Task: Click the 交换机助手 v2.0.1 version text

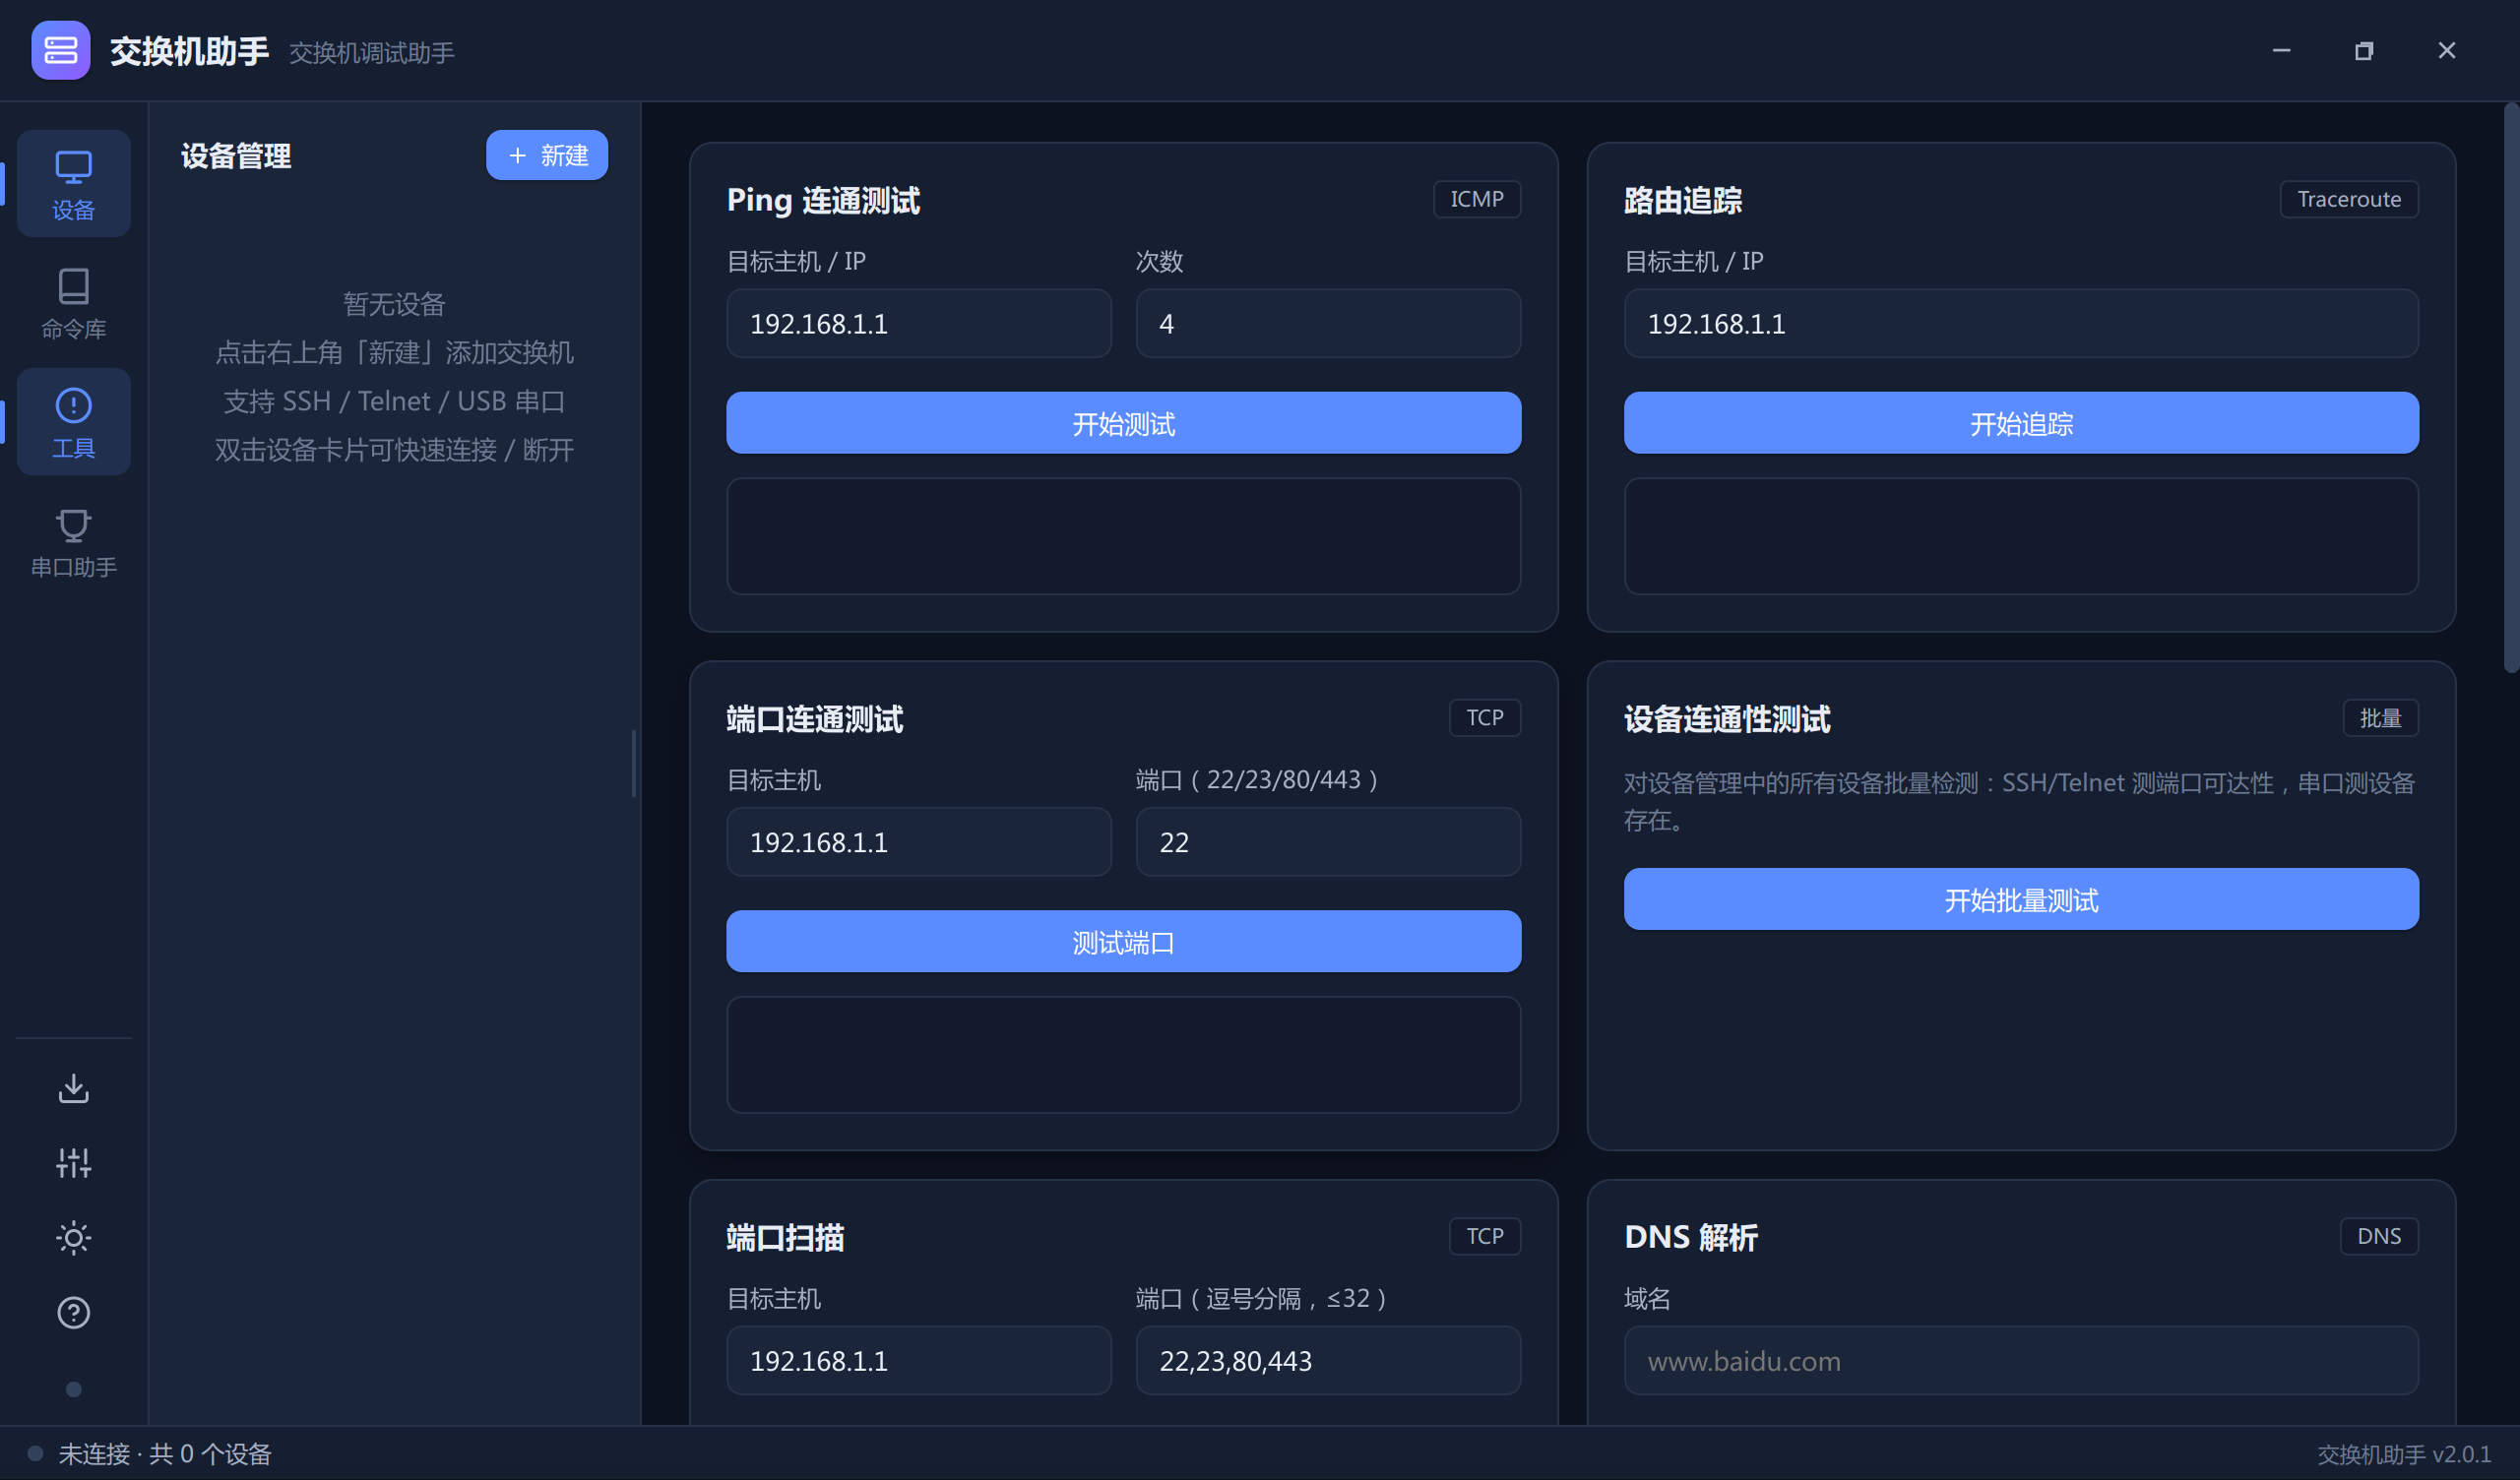Action: point(2404,1454)
